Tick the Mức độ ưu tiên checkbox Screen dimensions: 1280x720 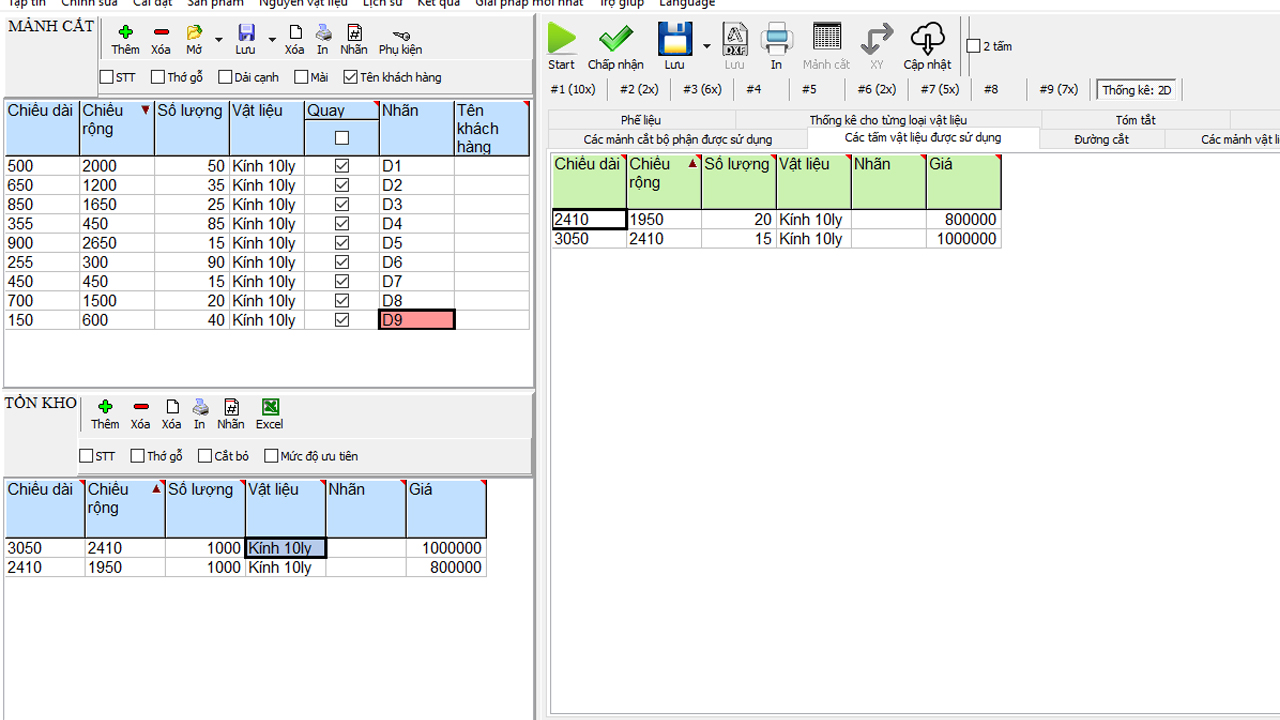[271, 456]
